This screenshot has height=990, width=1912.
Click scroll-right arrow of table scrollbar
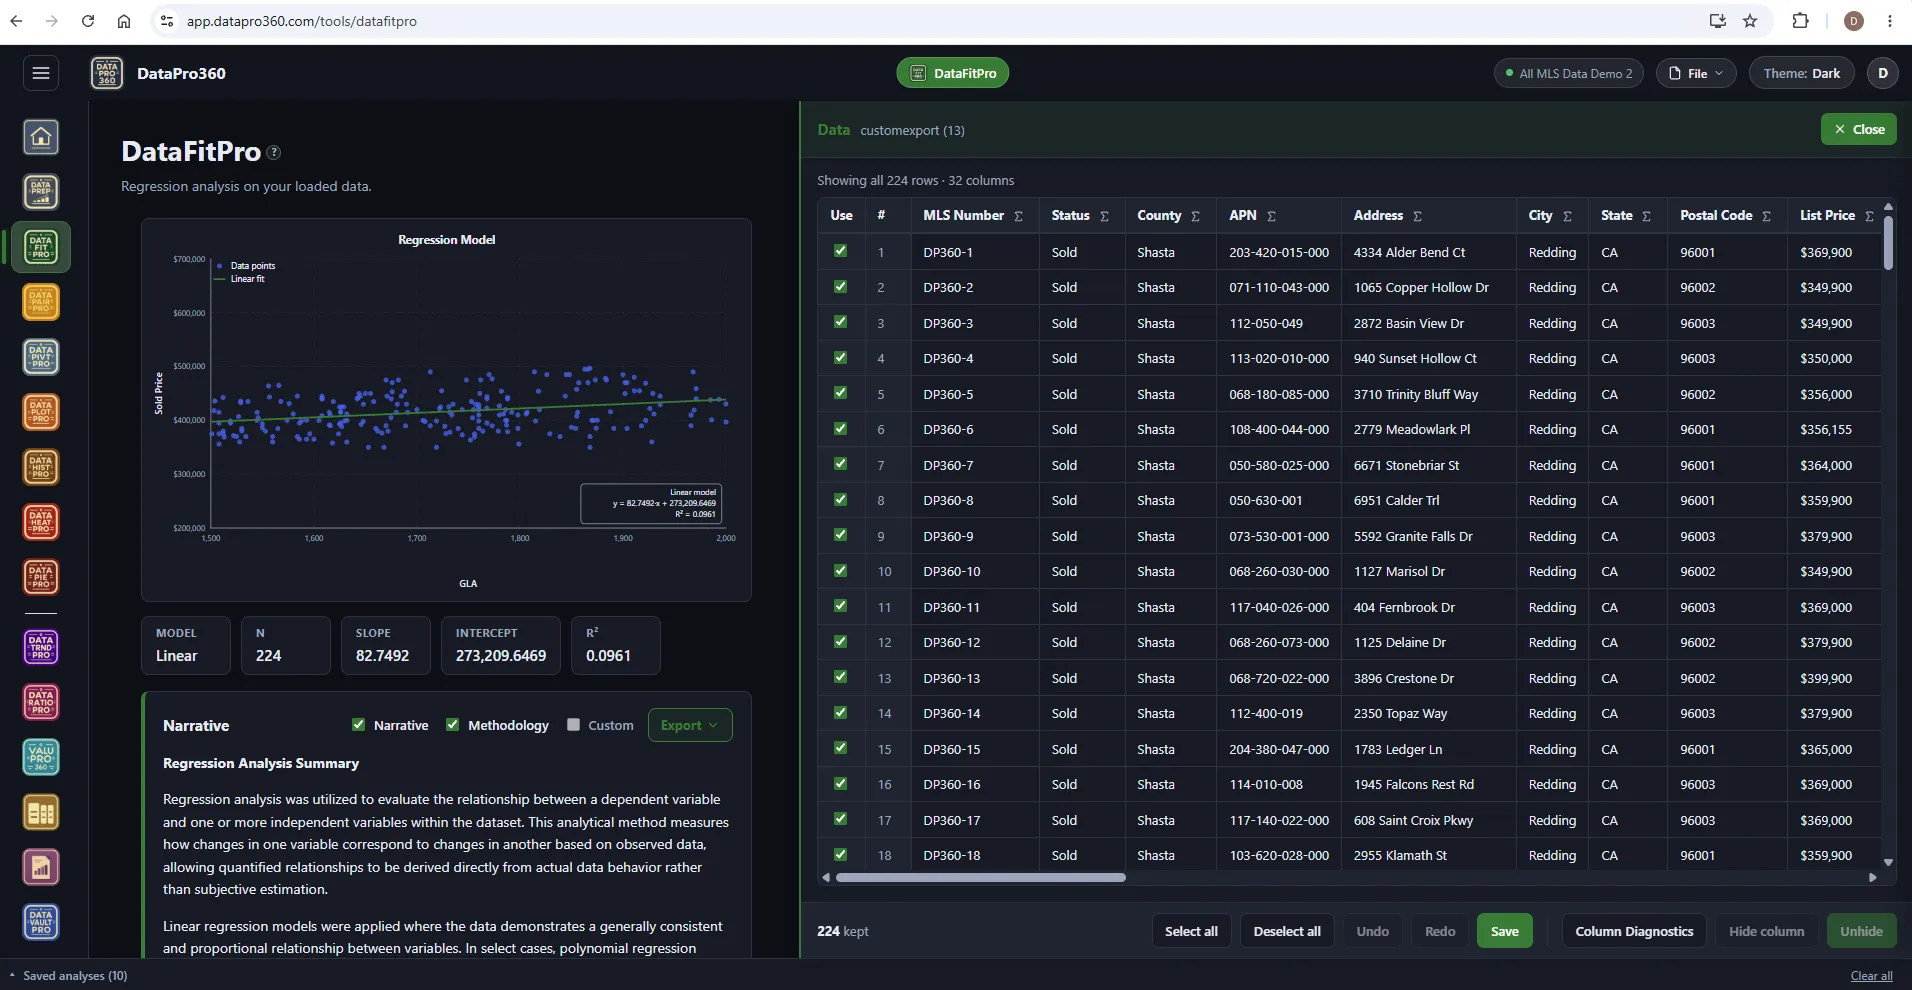[x=1872, y=877]
